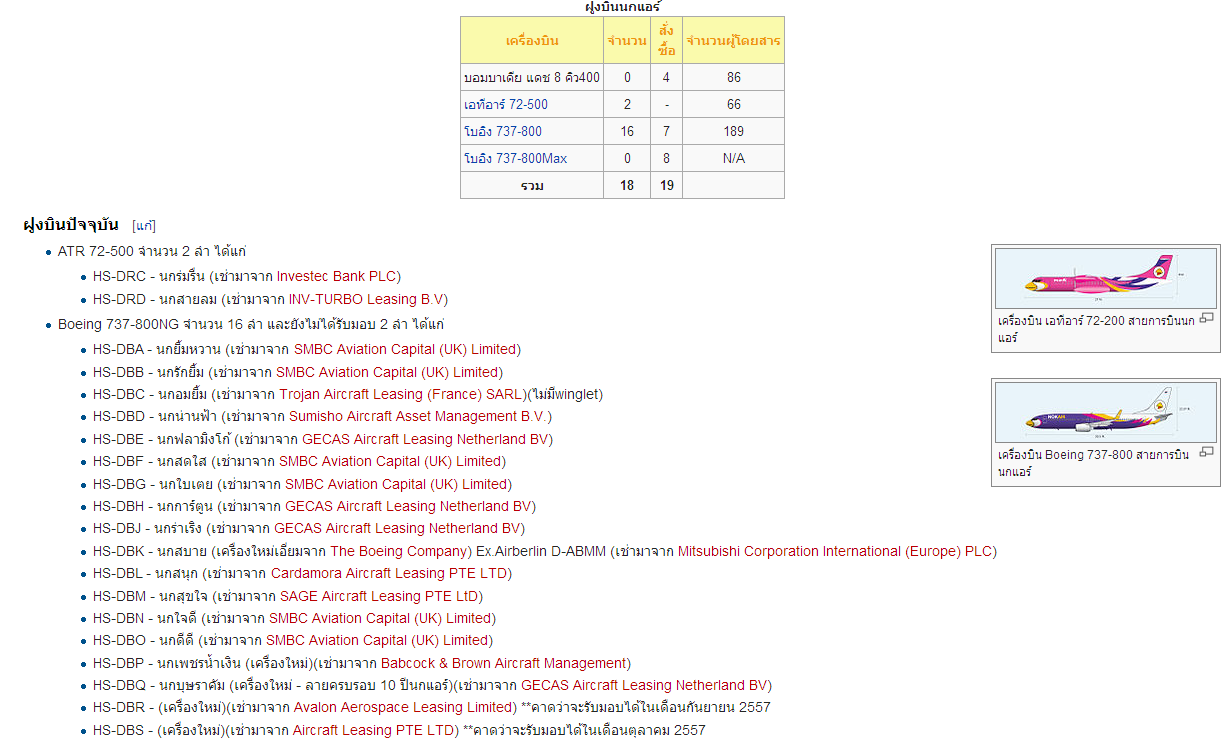Open the เอทีอาร์ 72-500 table link
Viewport: 1223px width, 739px height.
(506, 104)
